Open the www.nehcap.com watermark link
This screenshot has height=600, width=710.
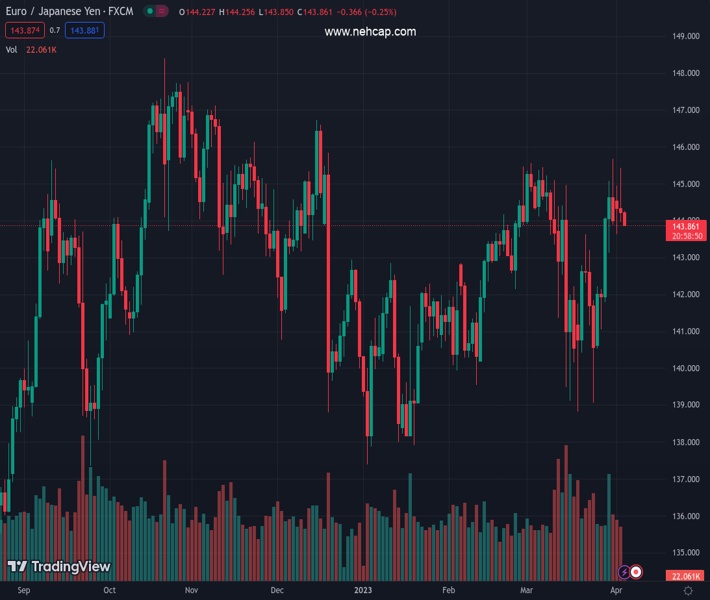pos(370,31)
